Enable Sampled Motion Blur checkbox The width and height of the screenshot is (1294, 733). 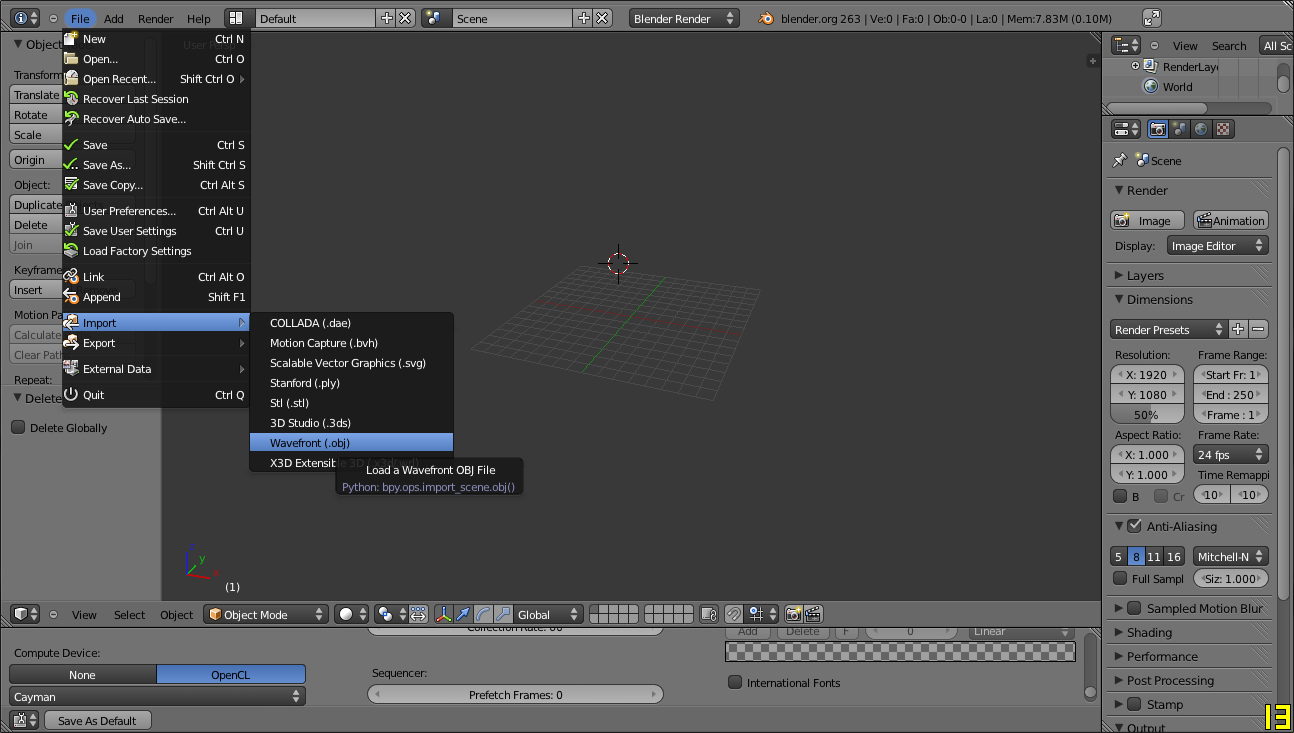pyautogui.click(x=1134, y=608)
